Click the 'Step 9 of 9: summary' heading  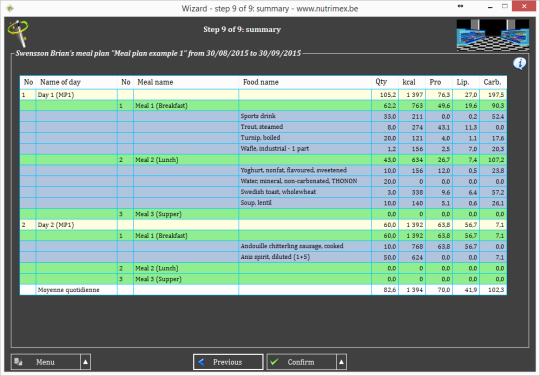(242, 30)
